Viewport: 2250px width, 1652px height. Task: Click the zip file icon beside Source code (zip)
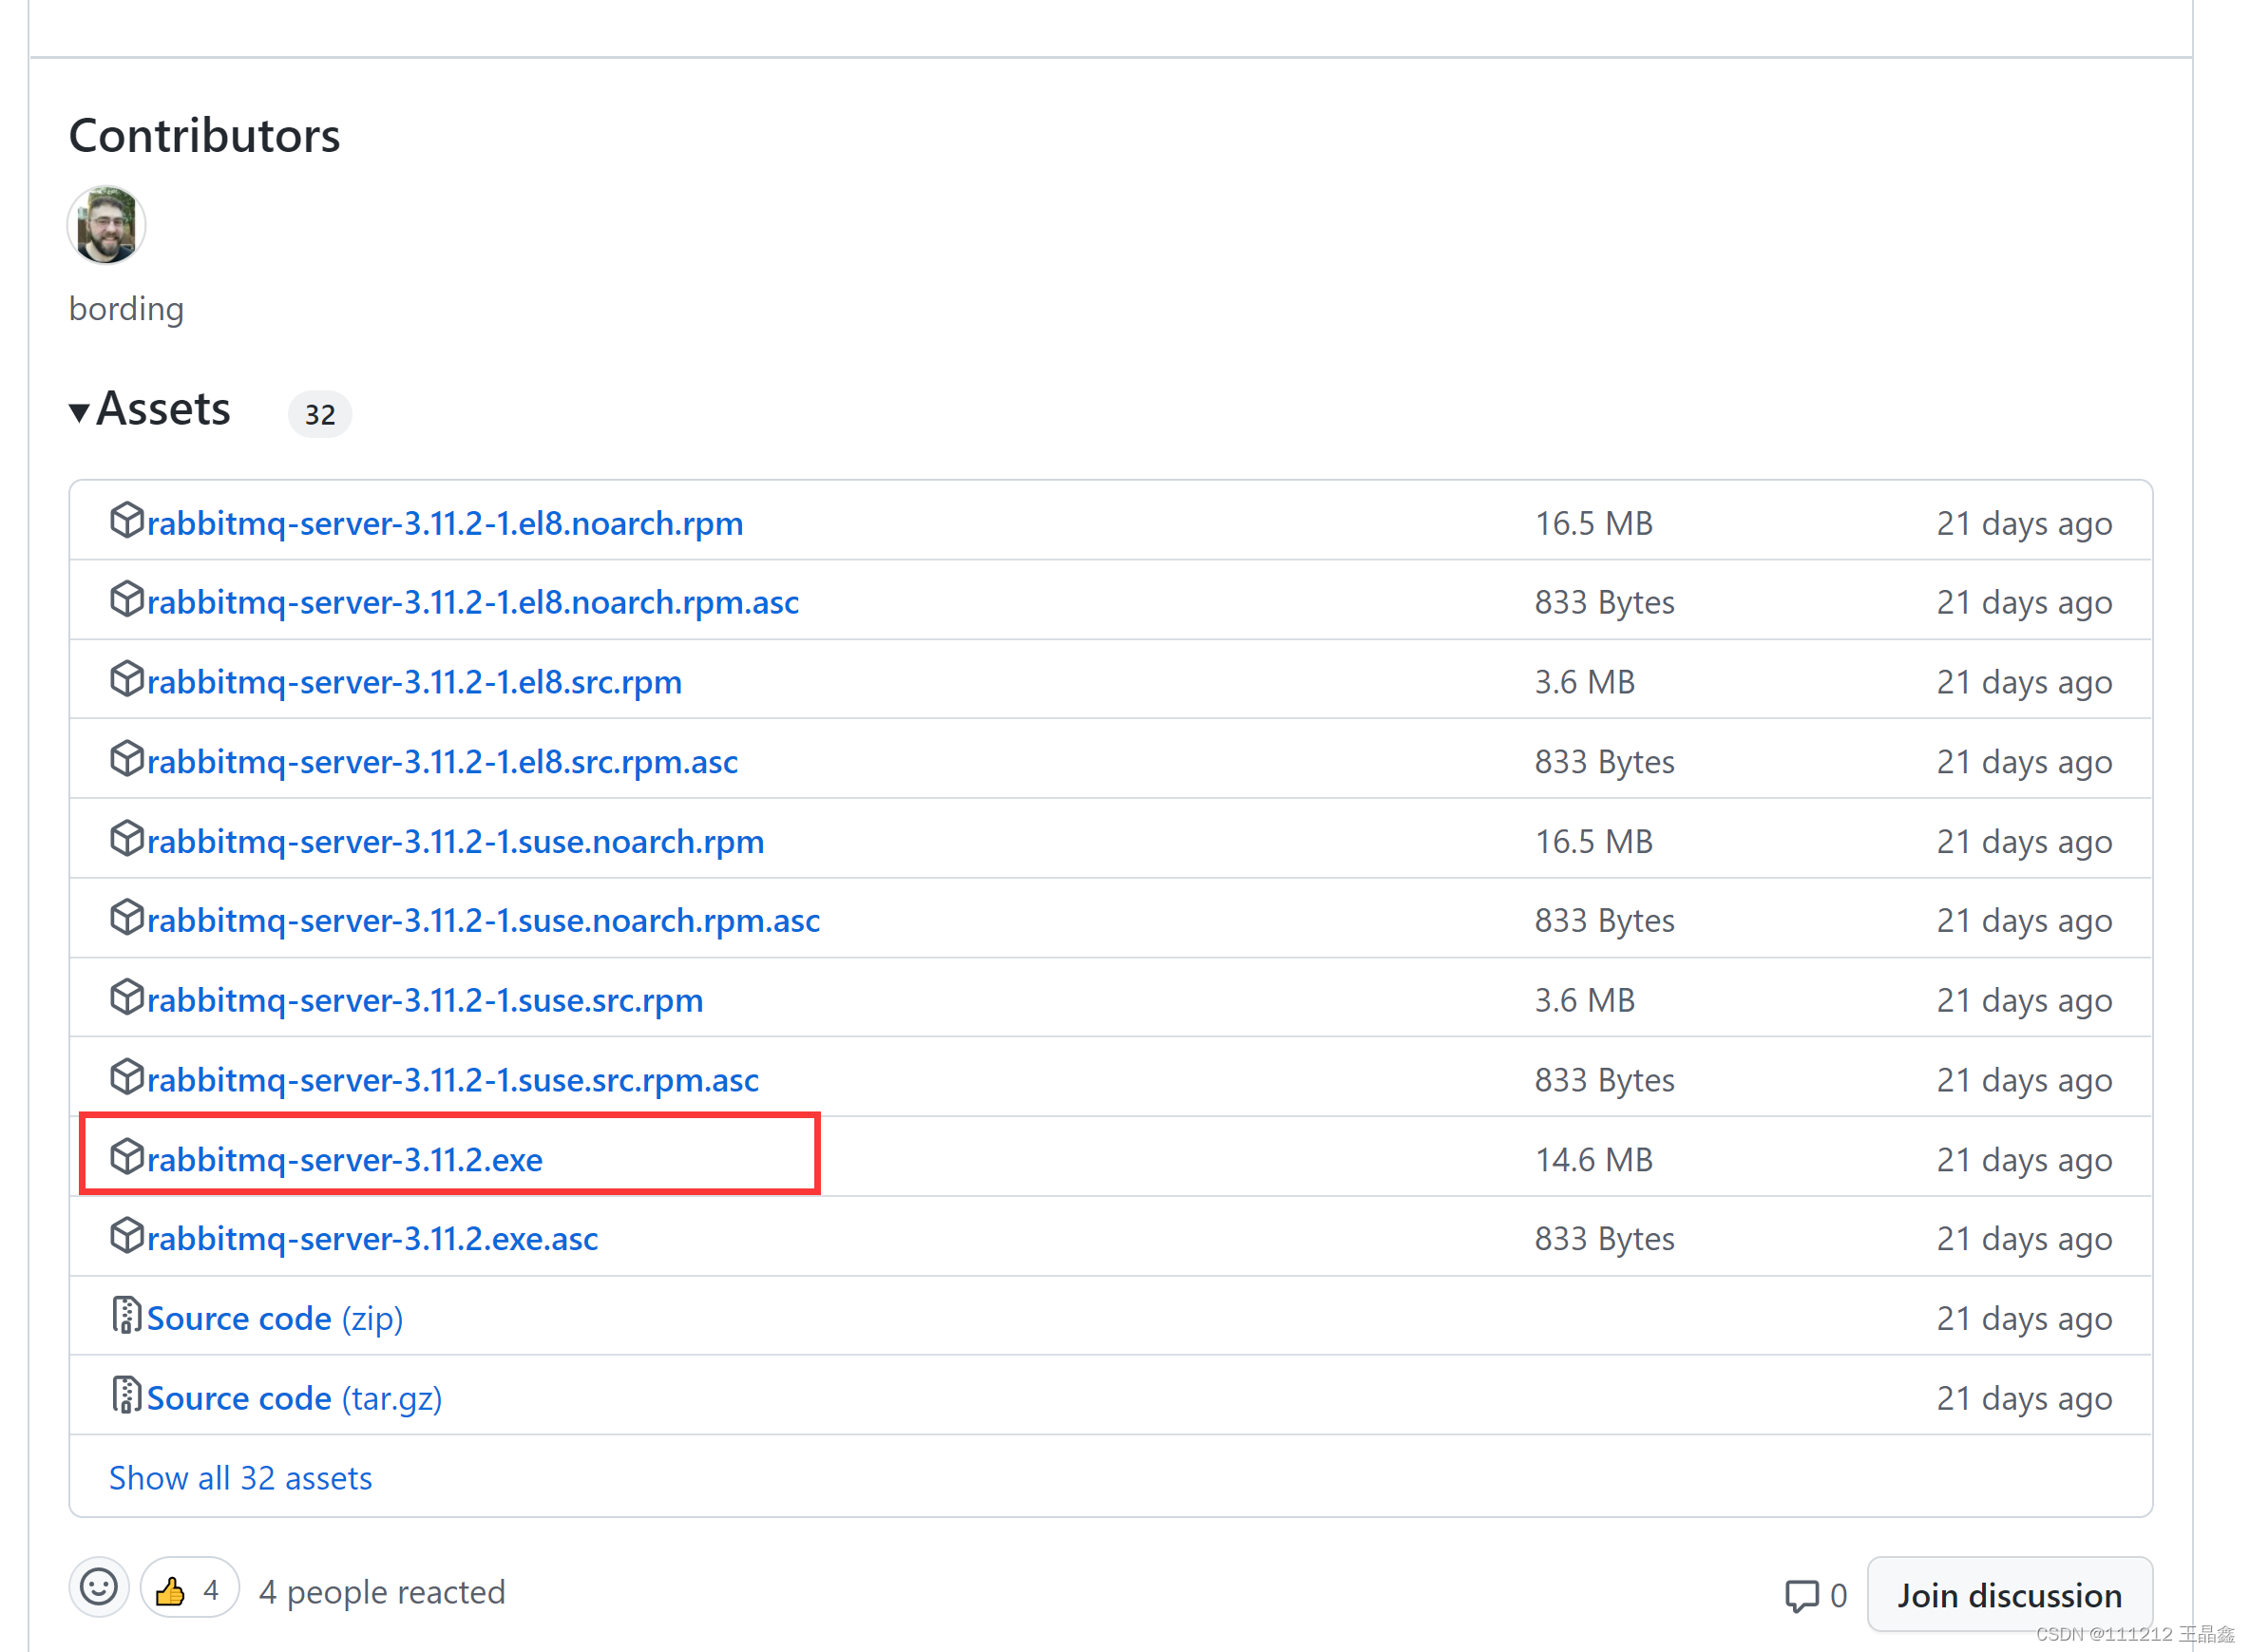[126, 1316]
